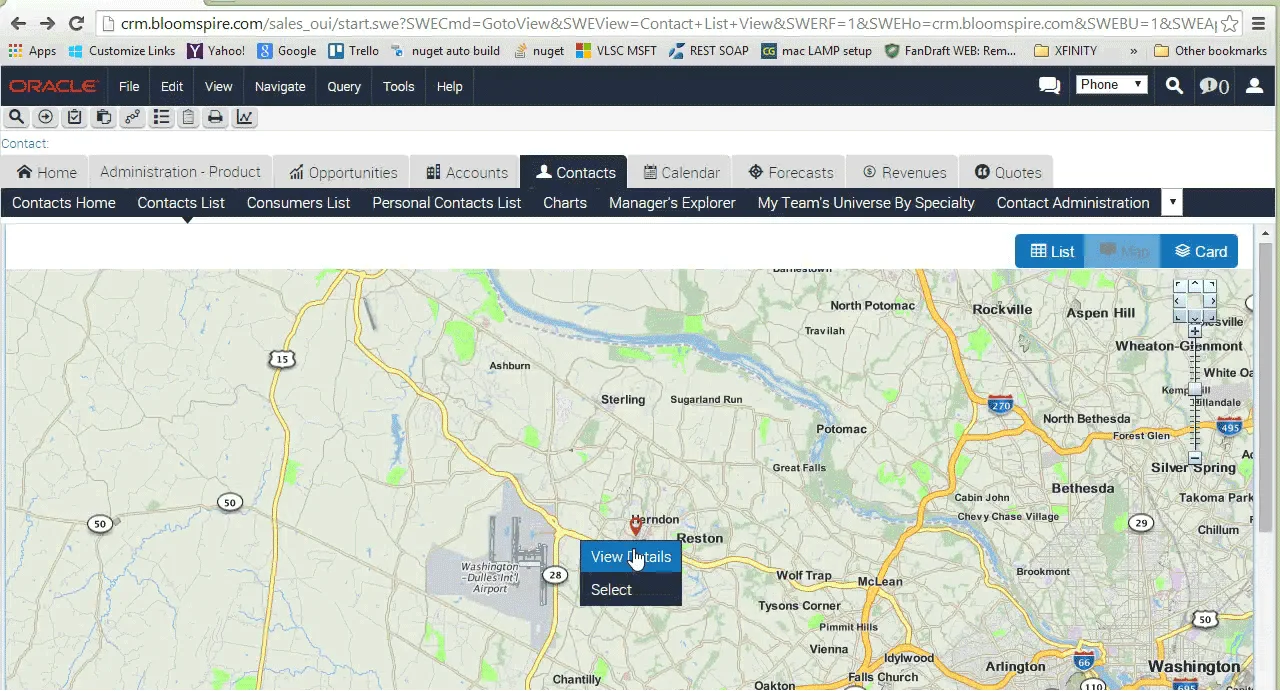
Task: Open the line chart icon in toolbar
Action: (244, 117)
